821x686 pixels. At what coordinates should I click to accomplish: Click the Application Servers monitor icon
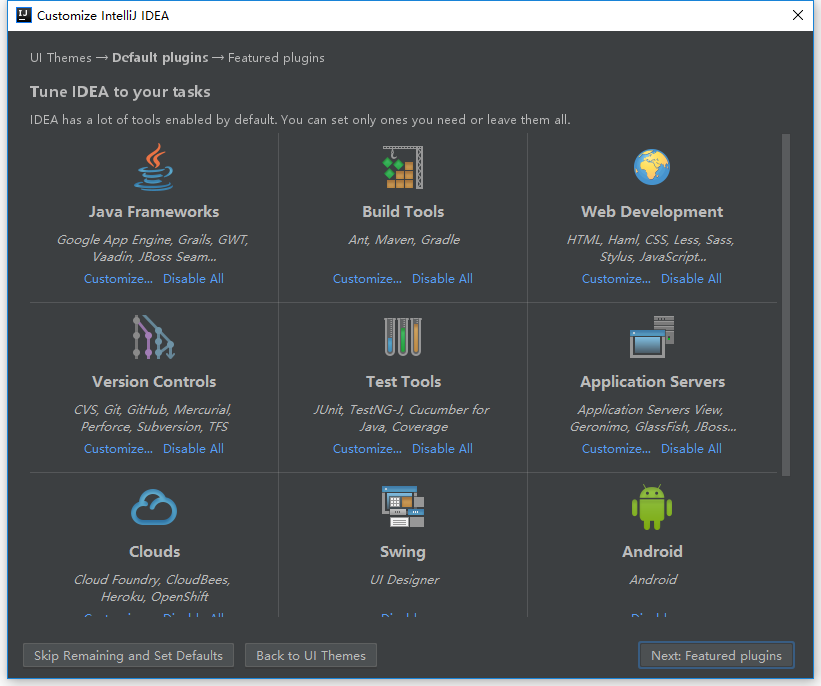coord(652,337)
